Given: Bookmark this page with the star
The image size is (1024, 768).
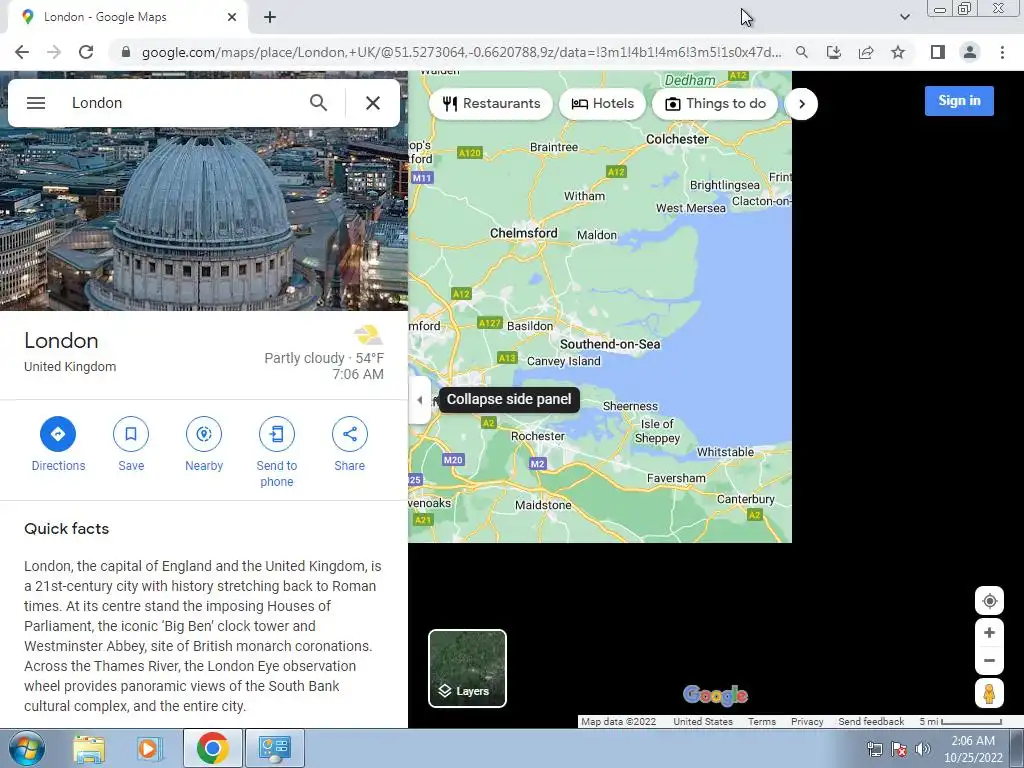Looking at the screenshot, I should coord(898,52).
